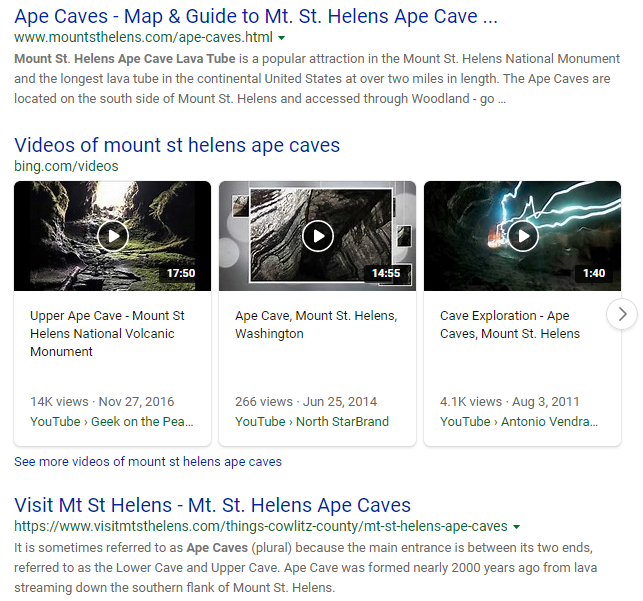This screenshot has height=601, width=643.
Task: Click YouTube North StarBrand source
Action: click(312, 421)
